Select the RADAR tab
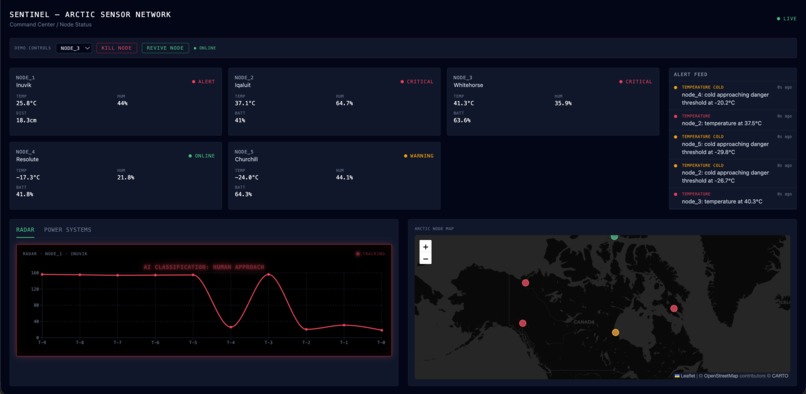Image resolution: width=806 pixels, height=394 pixels. pos(25,229)
